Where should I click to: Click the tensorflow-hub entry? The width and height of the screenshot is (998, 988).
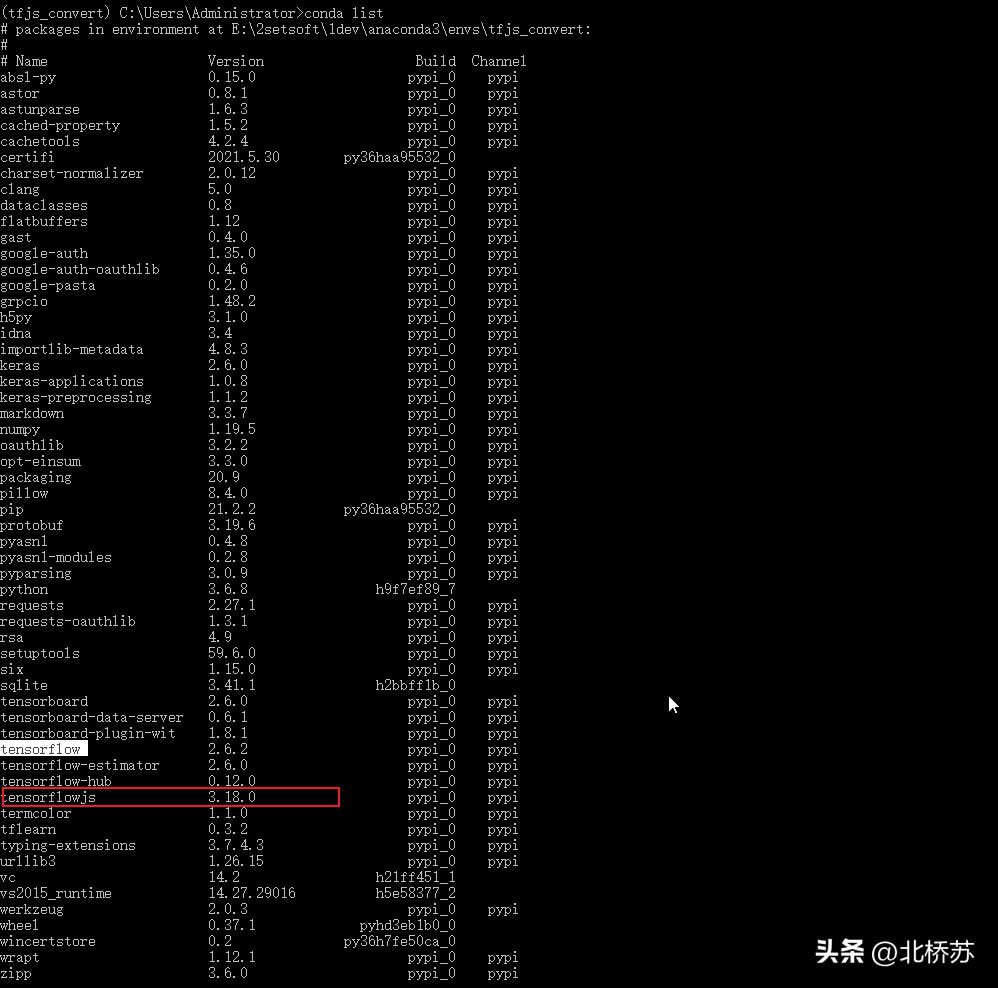click(x=55, y=781)
